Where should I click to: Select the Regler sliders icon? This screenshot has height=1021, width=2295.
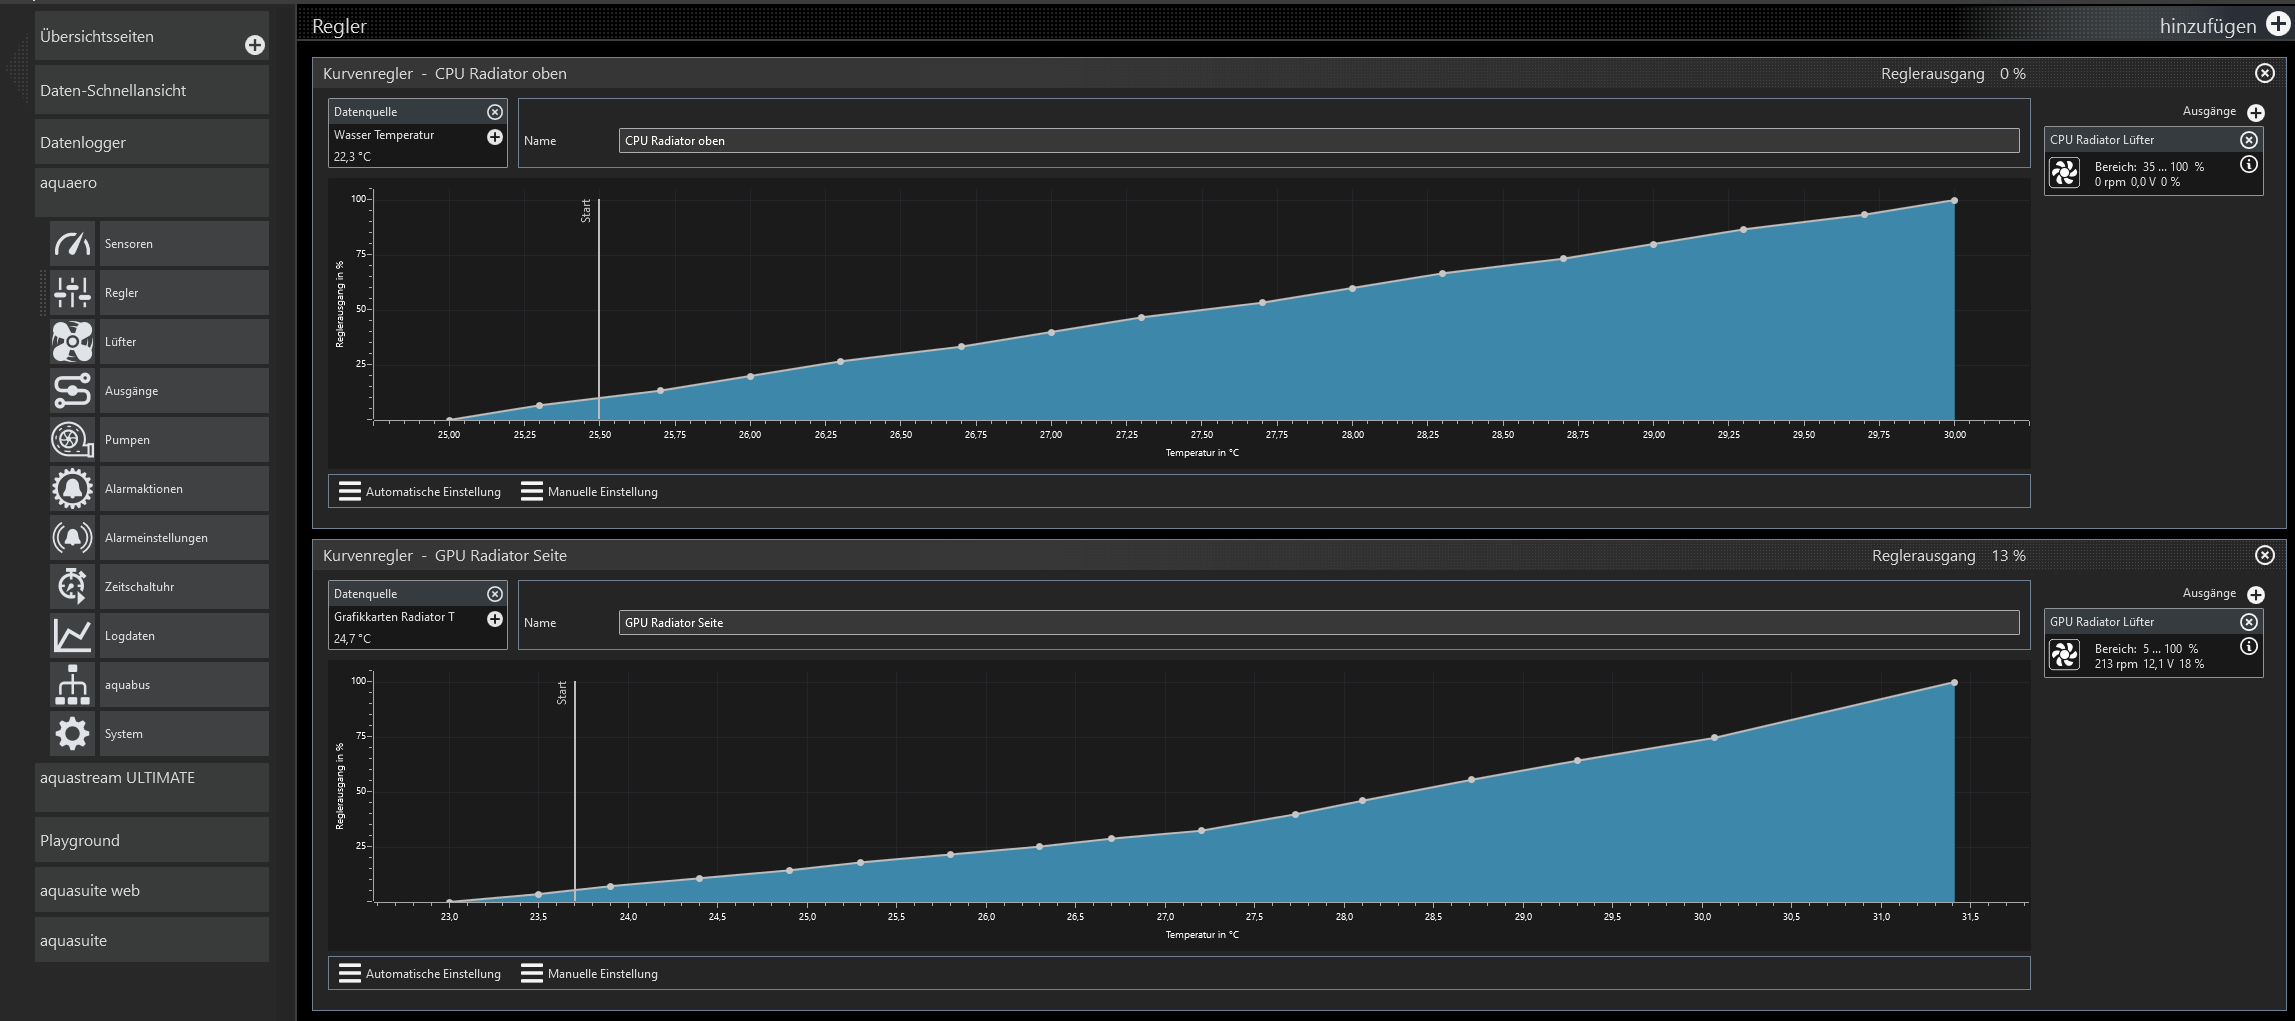point(73,293)
